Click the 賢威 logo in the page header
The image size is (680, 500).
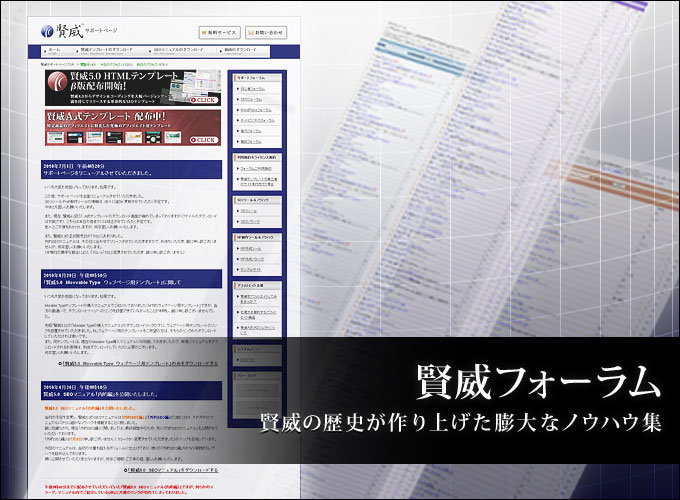(x=62, y=31)
